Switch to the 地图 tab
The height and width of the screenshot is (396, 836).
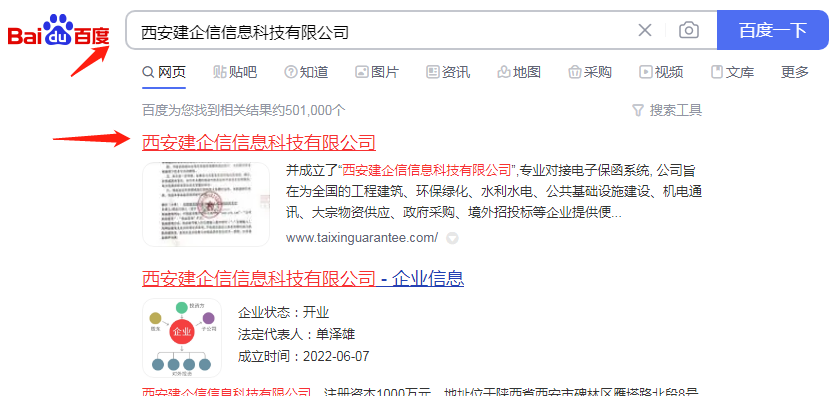(519, 72)
